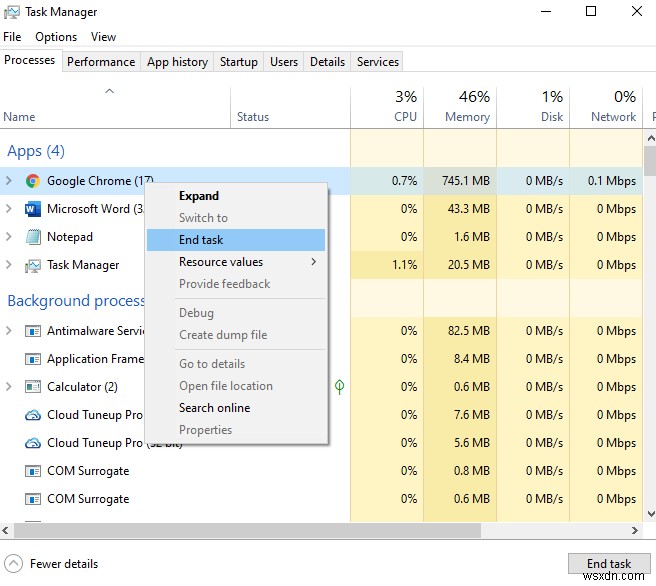Click the Fewer details link
The height and width of the screenshot is (586, 656).
click(64, 564)
